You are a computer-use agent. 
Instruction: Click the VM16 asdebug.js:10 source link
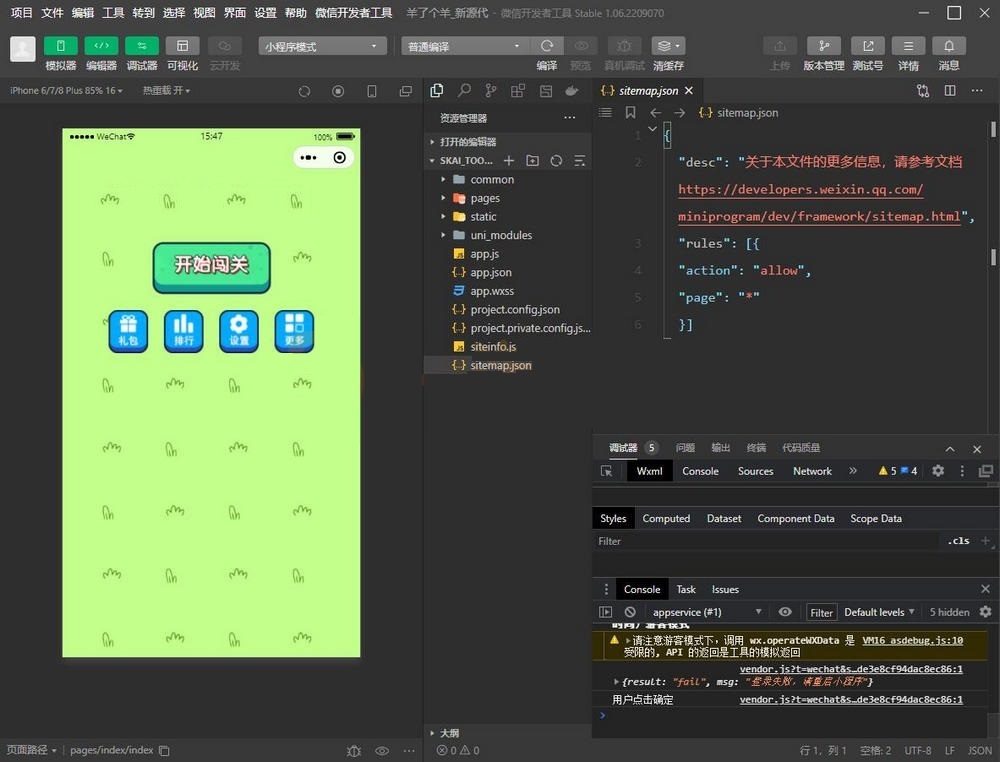coord(913,640)
